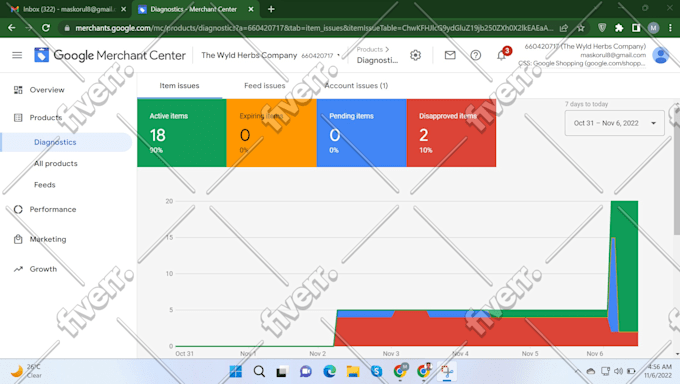Click the orange Expiring items card
Viewport: 680px width, 384px height.
[271, 133]
